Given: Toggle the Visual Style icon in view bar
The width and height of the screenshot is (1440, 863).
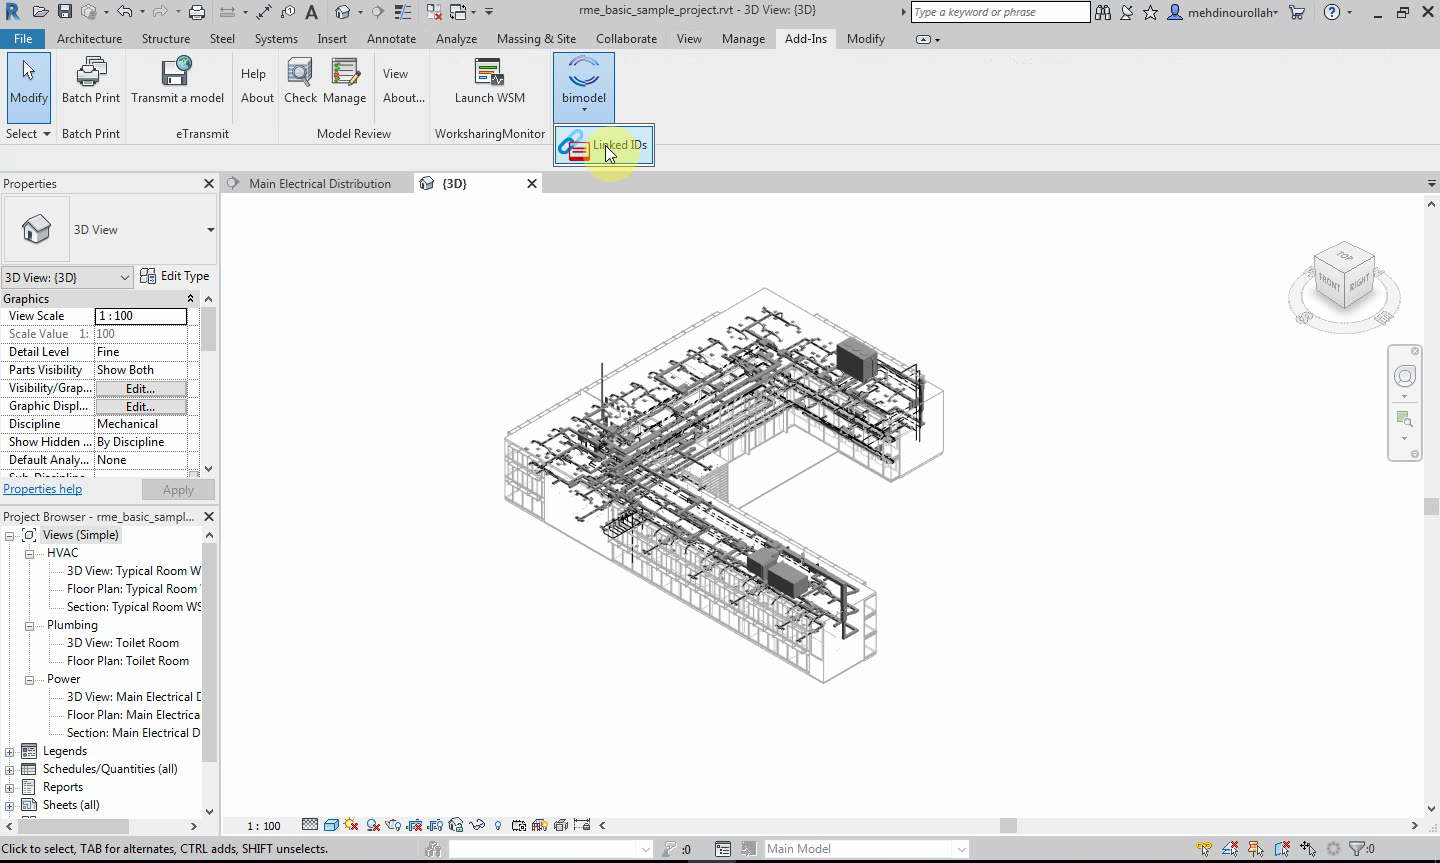Looking at the screenshot, I should coord(331,826).
